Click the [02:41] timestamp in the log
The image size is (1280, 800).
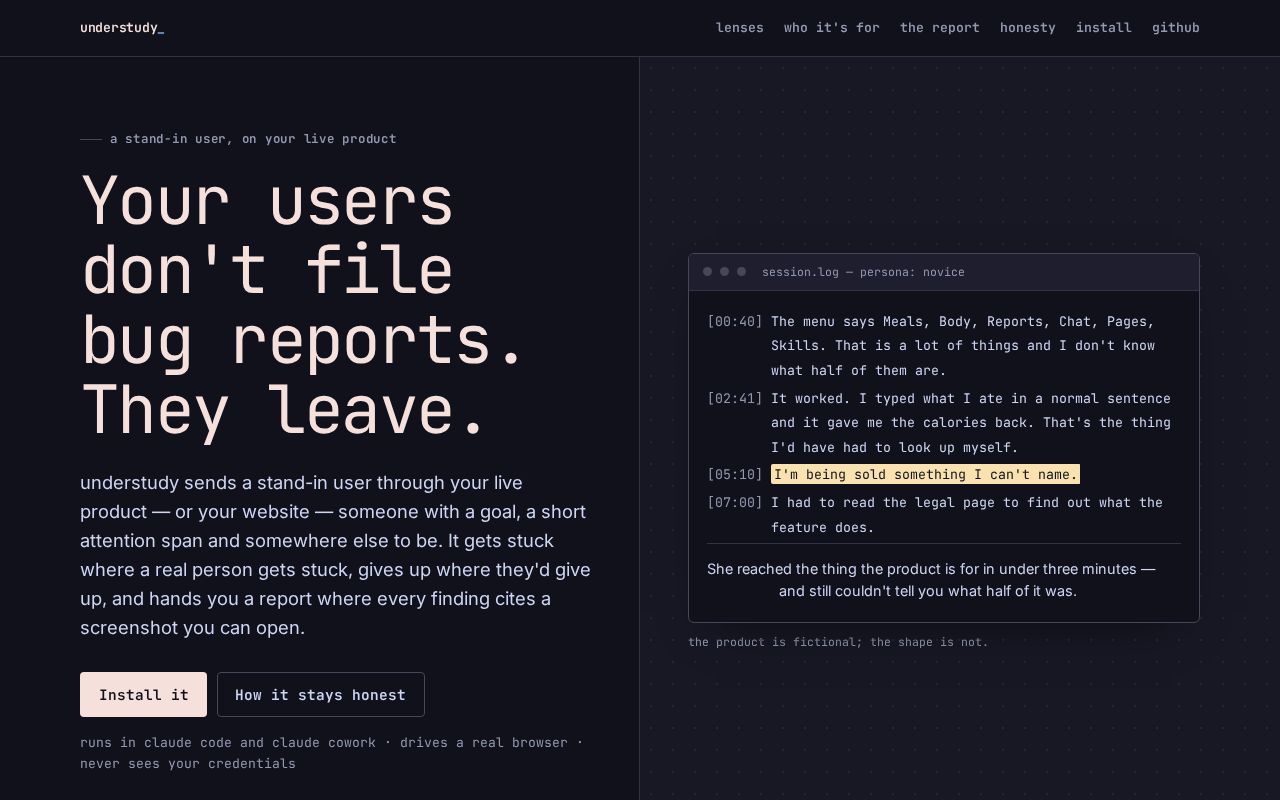735,399
